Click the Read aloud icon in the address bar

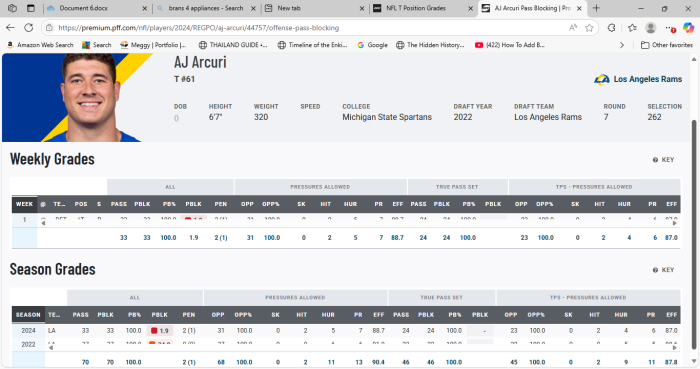(573, 28)
